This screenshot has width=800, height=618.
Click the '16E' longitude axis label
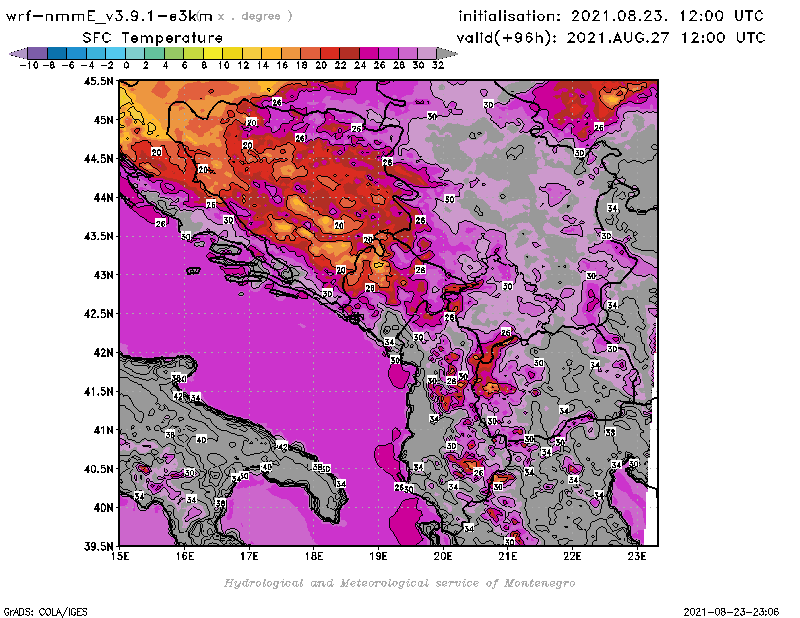point(185,556)
